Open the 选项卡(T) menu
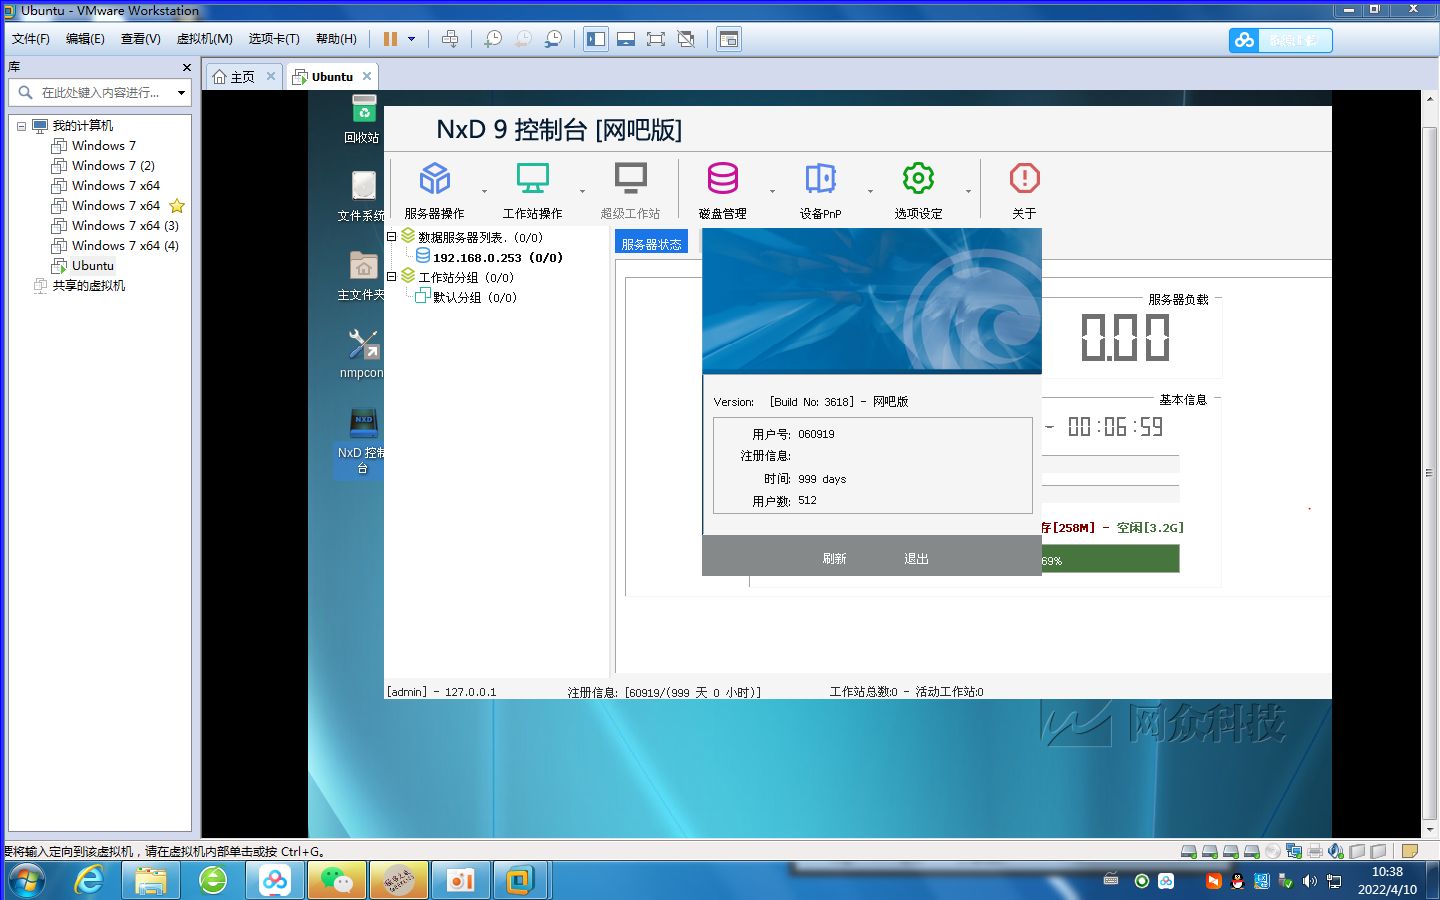1440x900 pixels. [x=274, y=39]
